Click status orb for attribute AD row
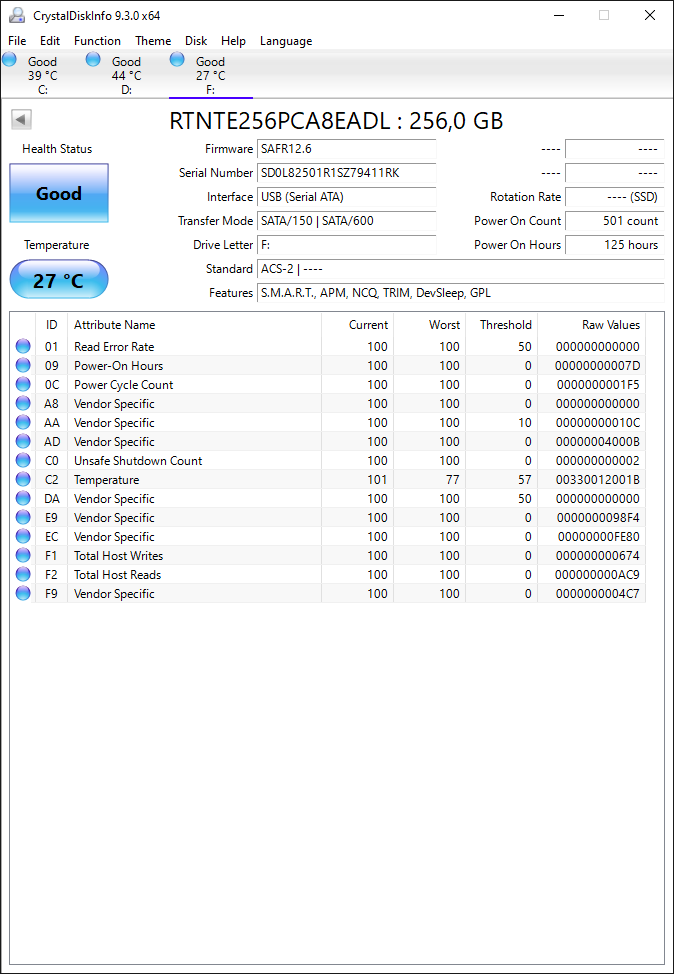The height and width of the screenshot is (974, 674). (23, 442)
